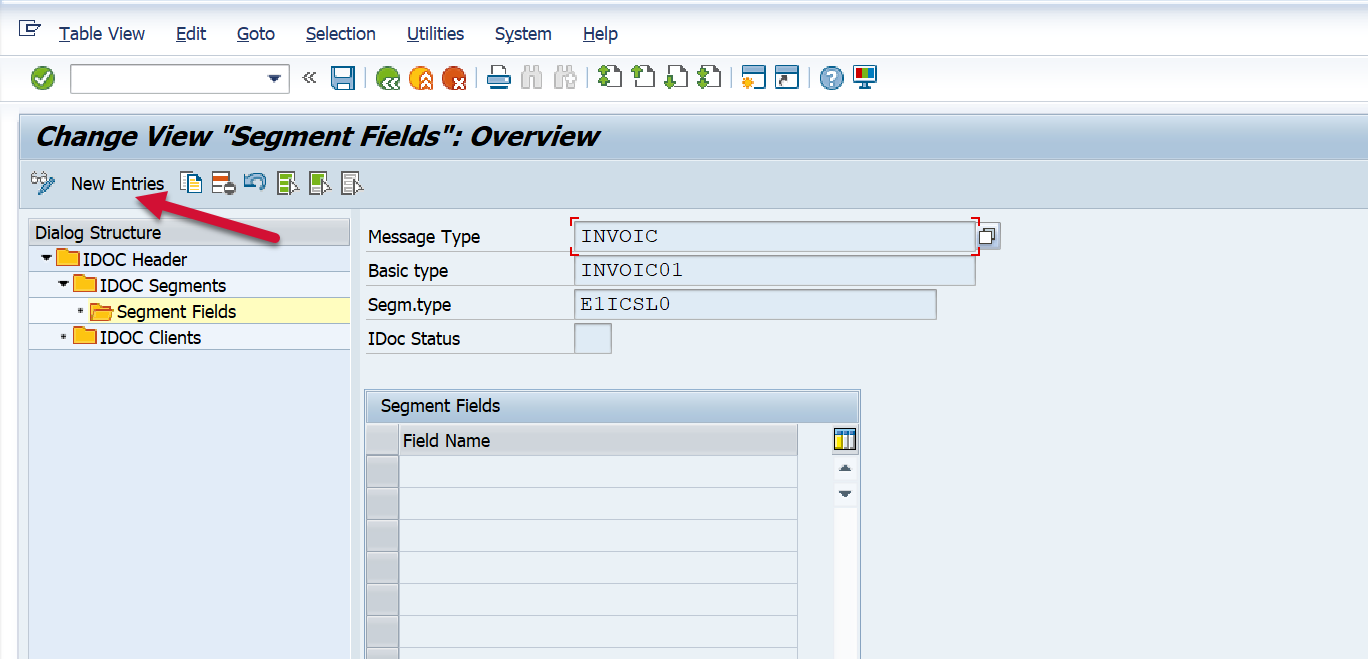Click the Customize Local Layout monitor icon
The width and height of the screenshot is (1368, 659).
(x=864, y=78)
